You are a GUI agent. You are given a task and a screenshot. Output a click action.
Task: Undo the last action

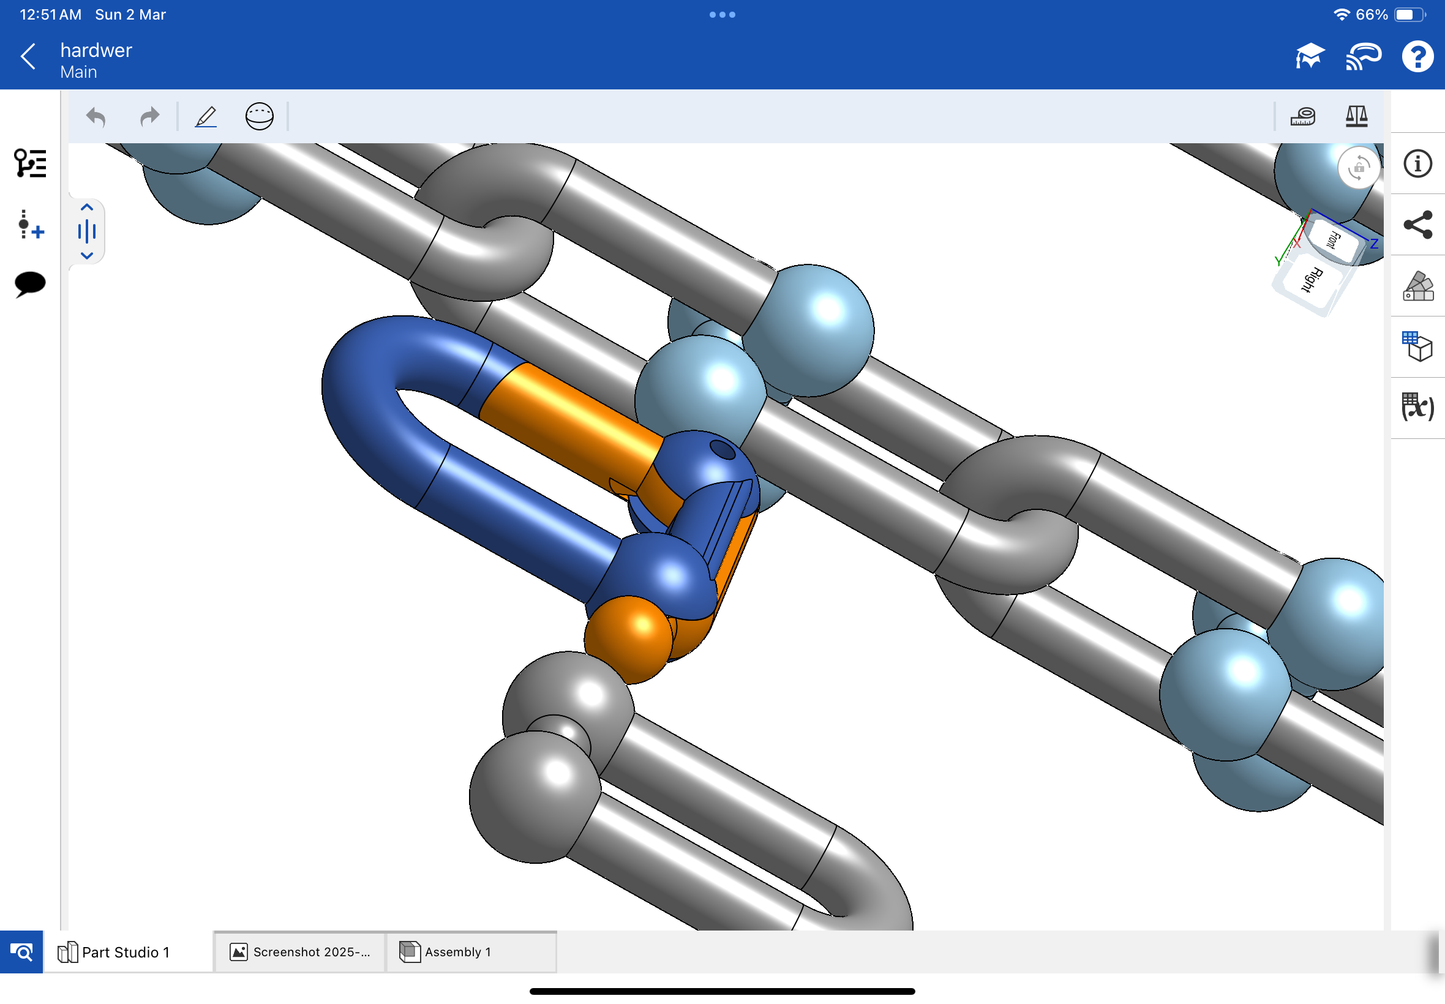pyautogui.click(x=96, y=117)
